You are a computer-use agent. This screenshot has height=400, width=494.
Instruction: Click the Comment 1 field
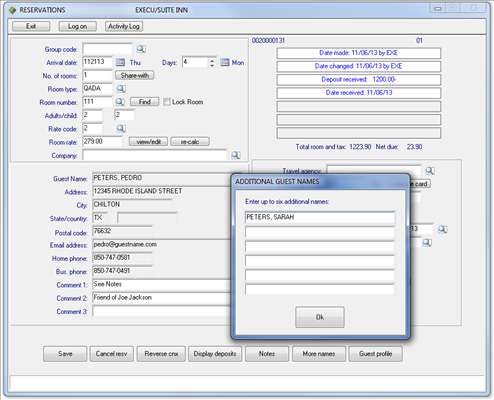[162, 285]
